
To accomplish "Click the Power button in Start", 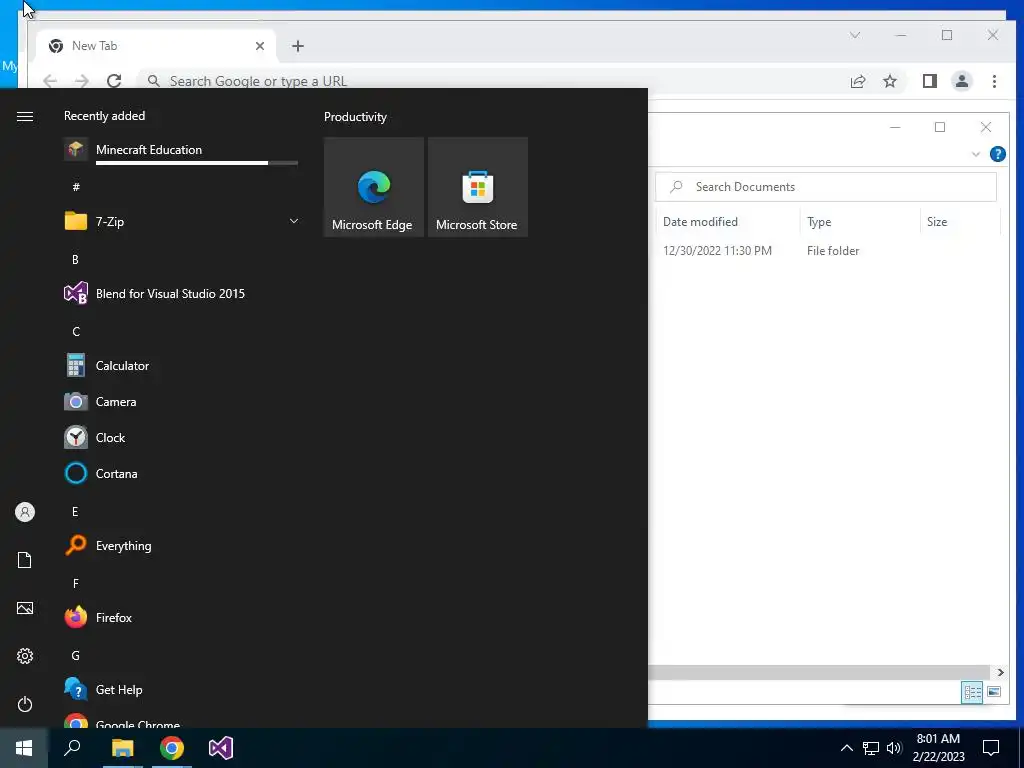I will click(x=25, y=704).
